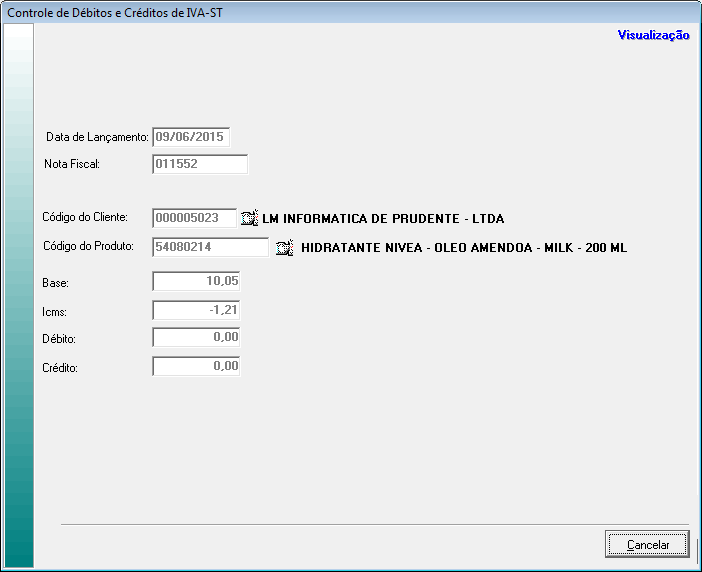Image resolution: width=702 pixels, height=572 pixels.
Task: Click the teal gradient side panel
Action: click(19, 300)
